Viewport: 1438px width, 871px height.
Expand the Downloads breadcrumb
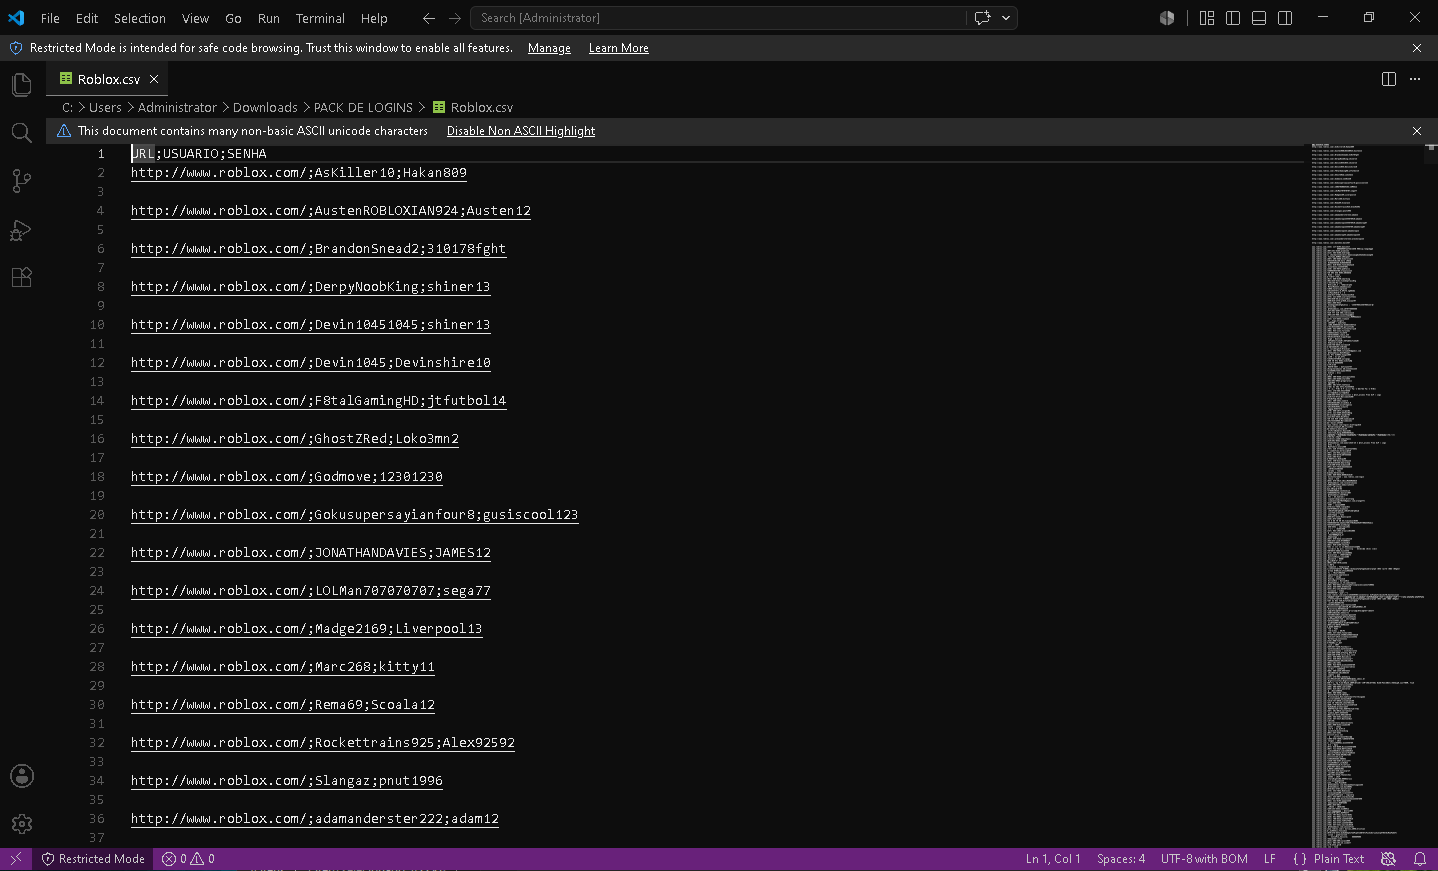coord(265,107)
